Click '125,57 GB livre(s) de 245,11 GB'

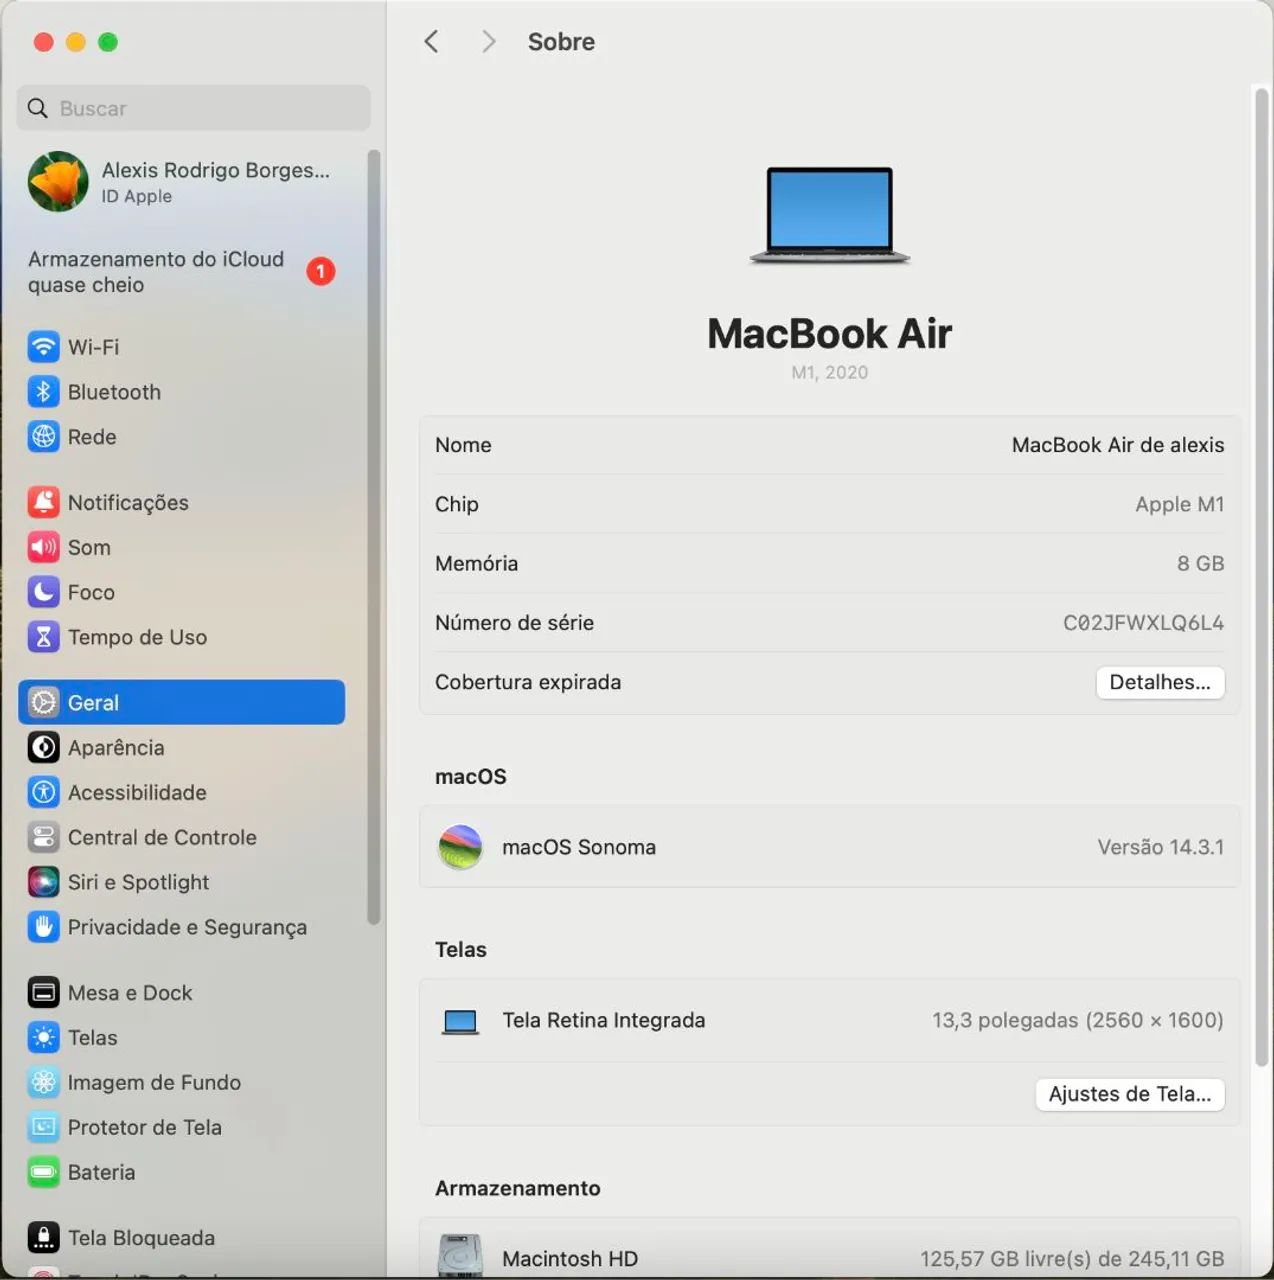(x=1072, y=1259)
